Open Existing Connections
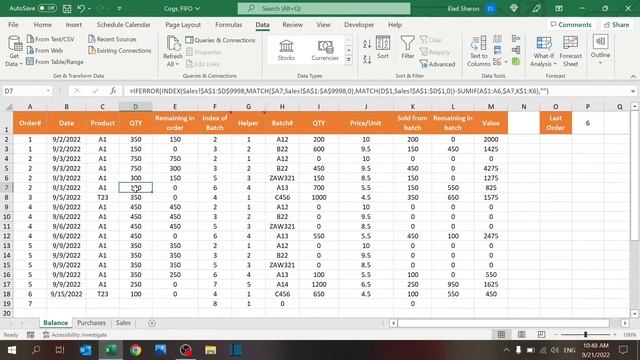The height and width of the screenshot is (360, 640). 120,51
